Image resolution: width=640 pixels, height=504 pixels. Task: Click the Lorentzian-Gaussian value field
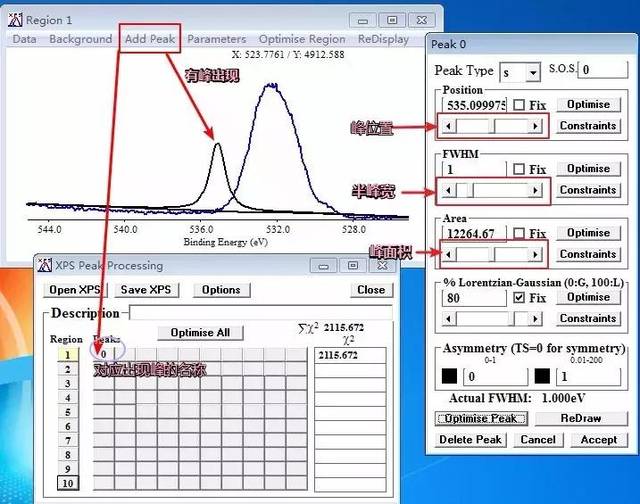click(475, 298)
